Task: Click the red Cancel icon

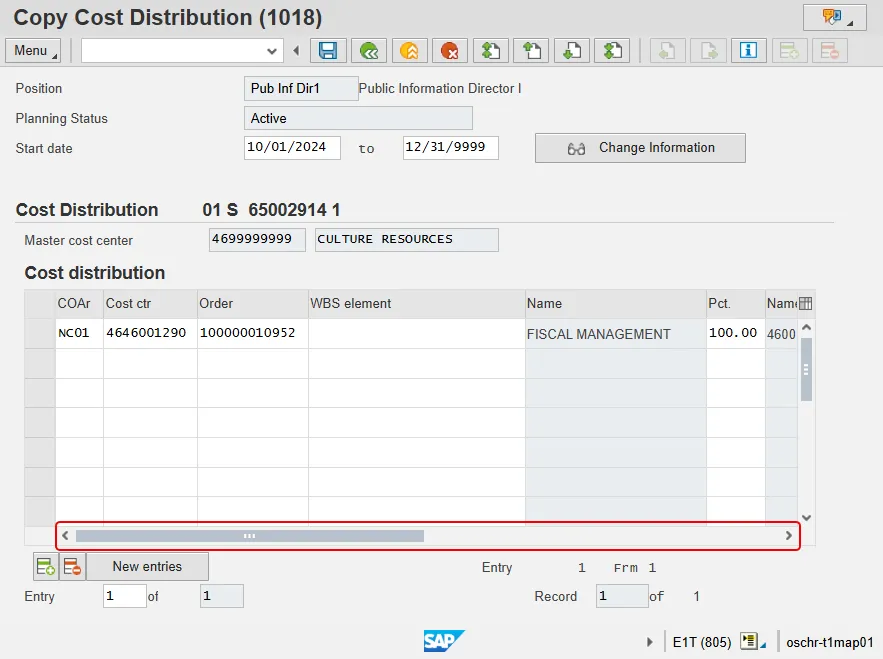Action: pyautogui.click(x=450, y=51)
